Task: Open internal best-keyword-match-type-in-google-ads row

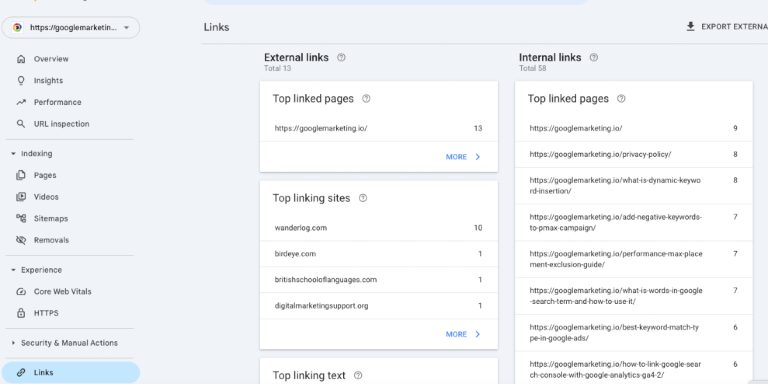Action: [634, 333]
